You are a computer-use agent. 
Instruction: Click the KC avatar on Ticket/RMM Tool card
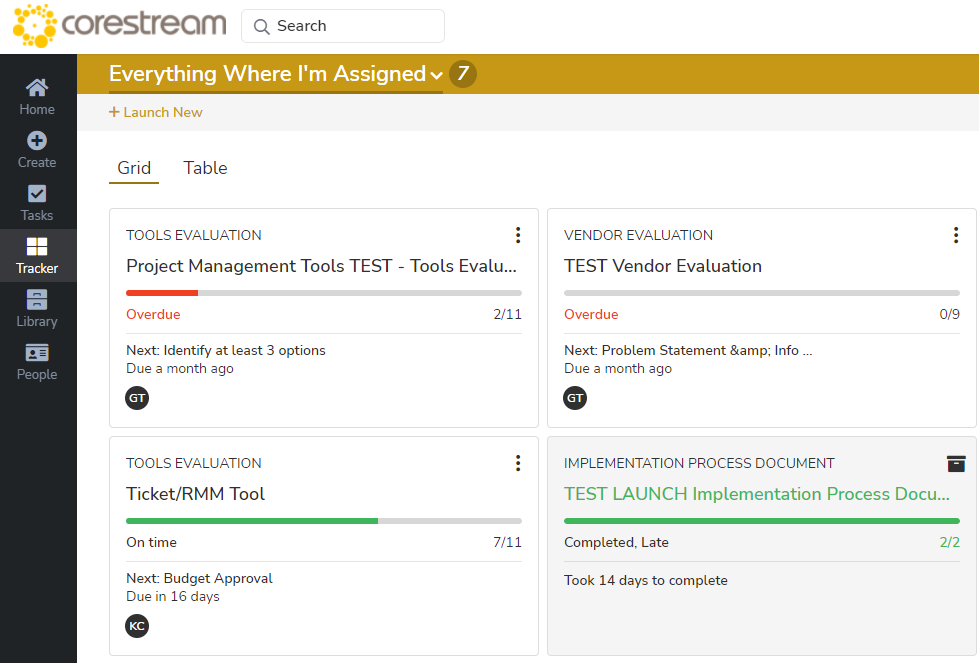(137, 626)
